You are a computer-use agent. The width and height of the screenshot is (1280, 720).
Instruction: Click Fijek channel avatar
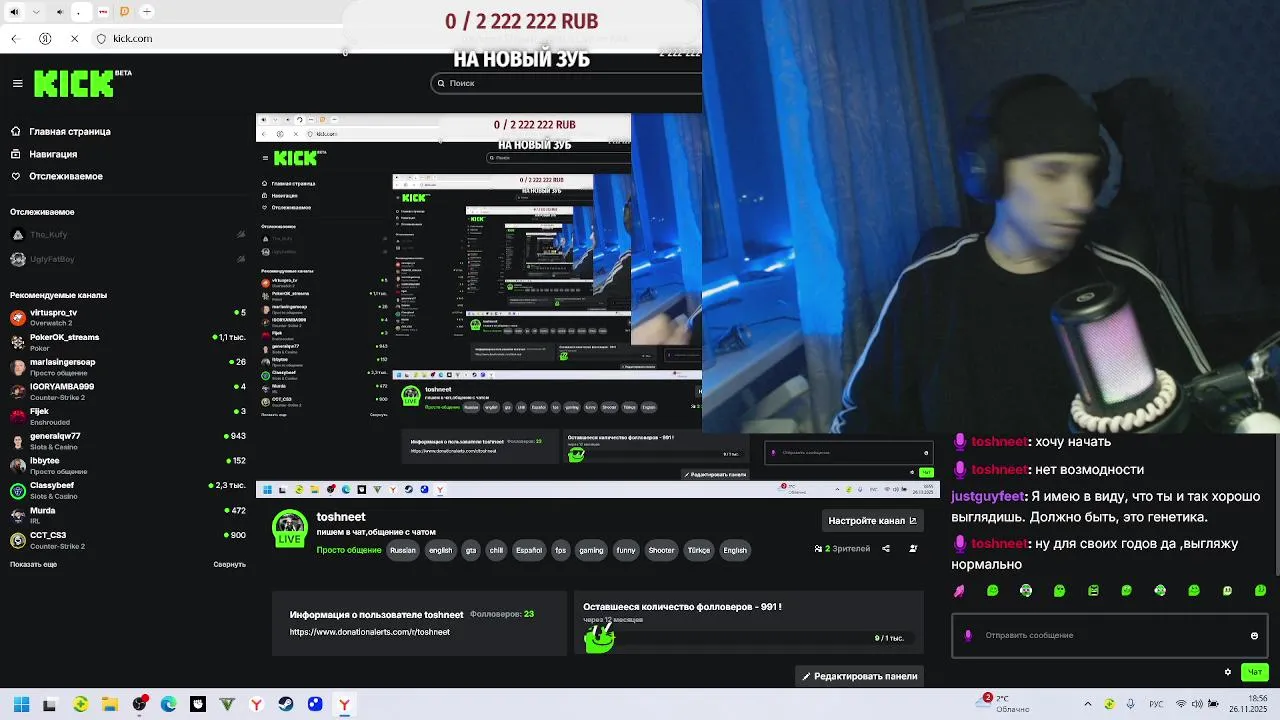click(x=18, y=415)
